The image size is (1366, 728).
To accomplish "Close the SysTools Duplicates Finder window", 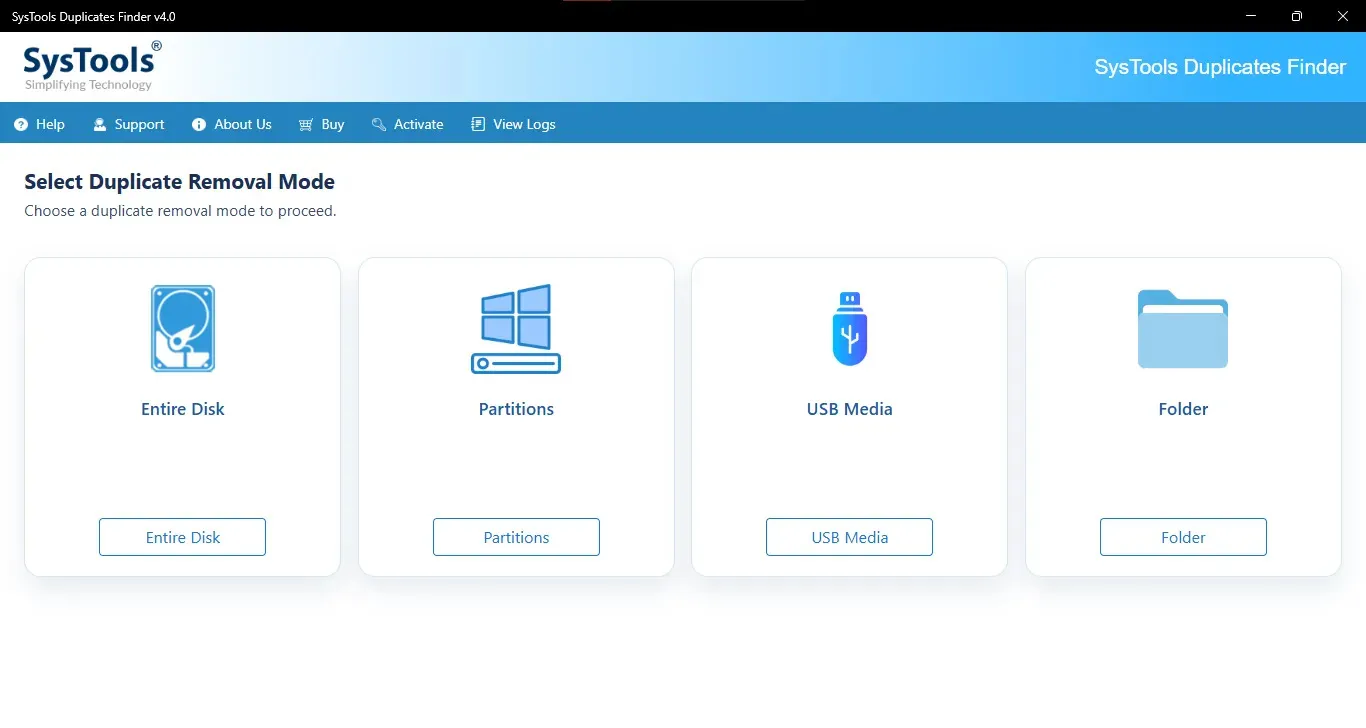I will click(1343, 16).
